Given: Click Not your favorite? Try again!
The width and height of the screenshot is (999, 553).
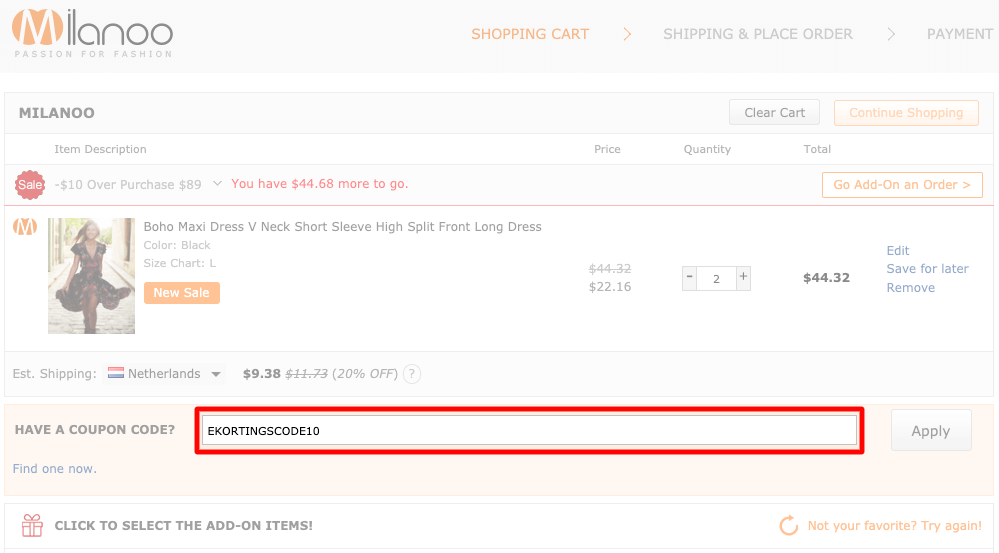Looking at the screenshot, I should [x=895, y=526].
